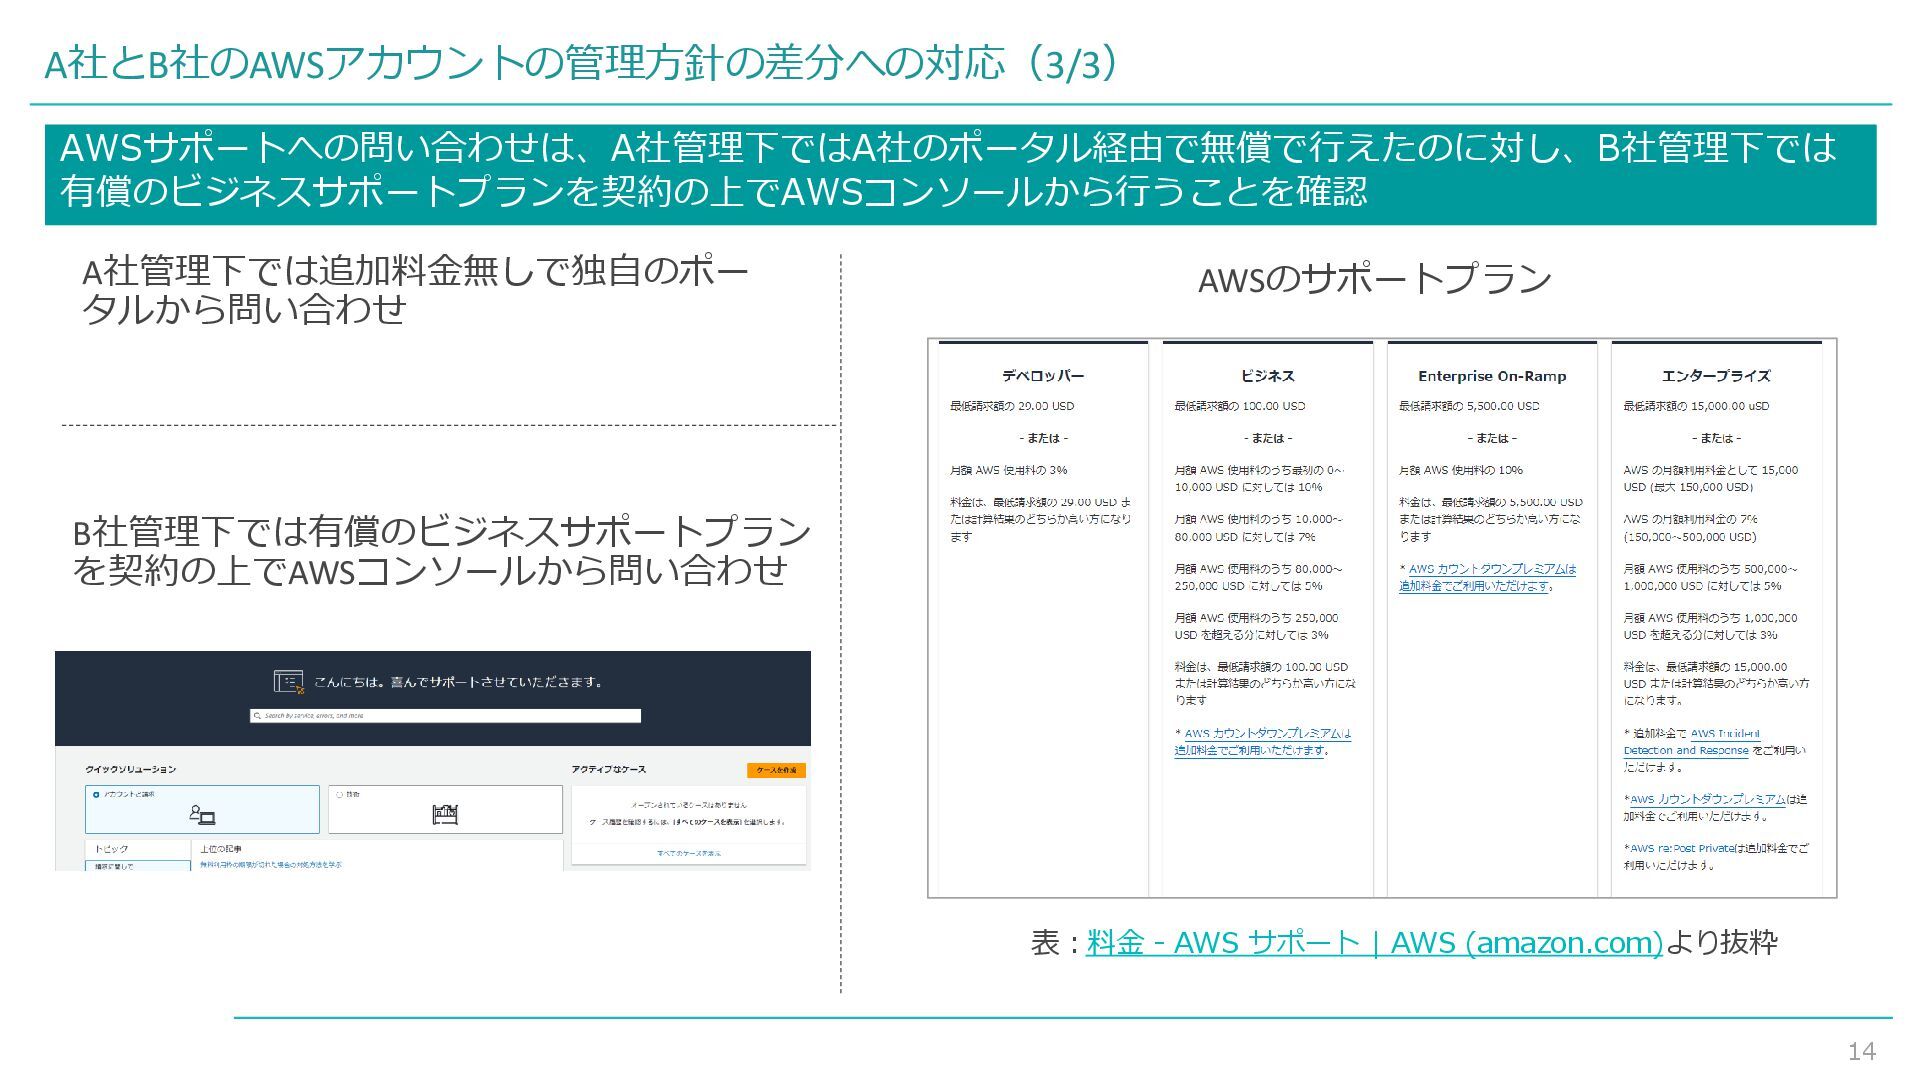Screen dimensions: 1920x1080
Task: Open the 料金 - AWS サポート | AWS (amazon.com) link
Action: click(1374, 943)
